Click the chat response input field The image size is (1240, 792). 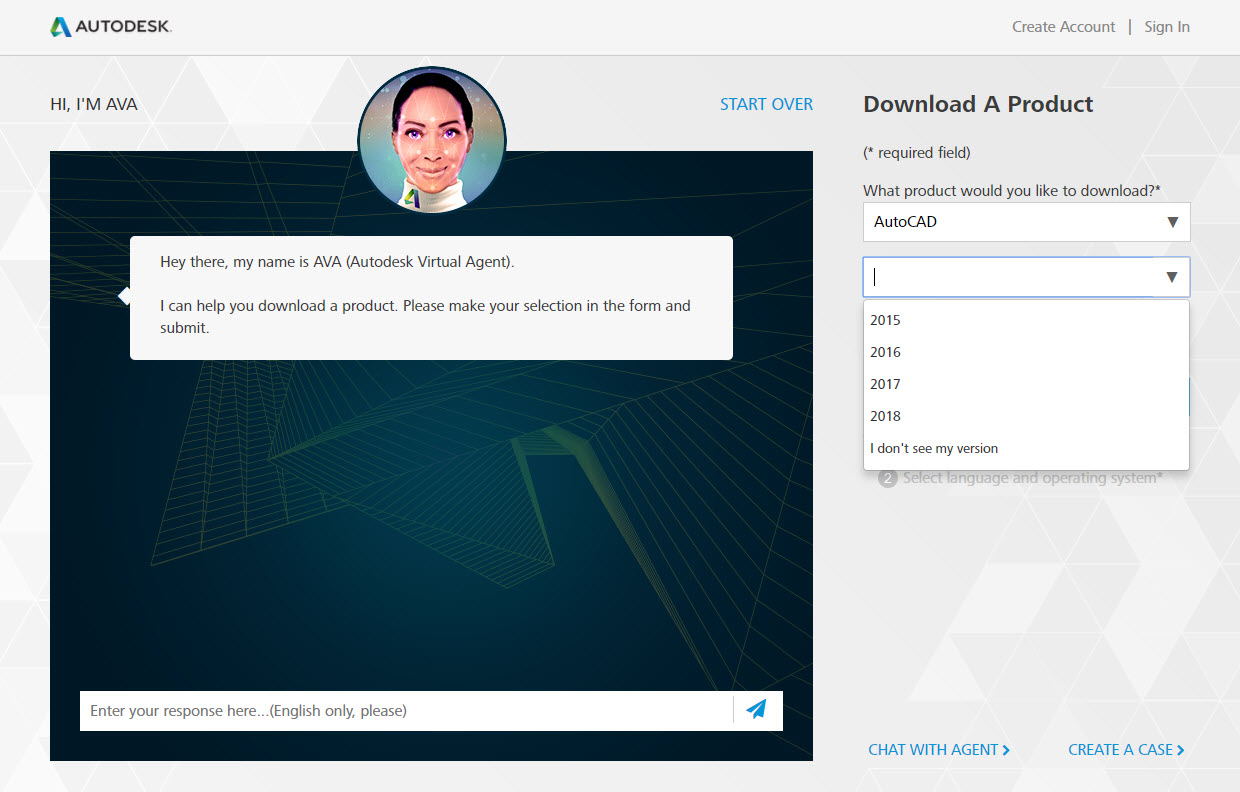406,711
